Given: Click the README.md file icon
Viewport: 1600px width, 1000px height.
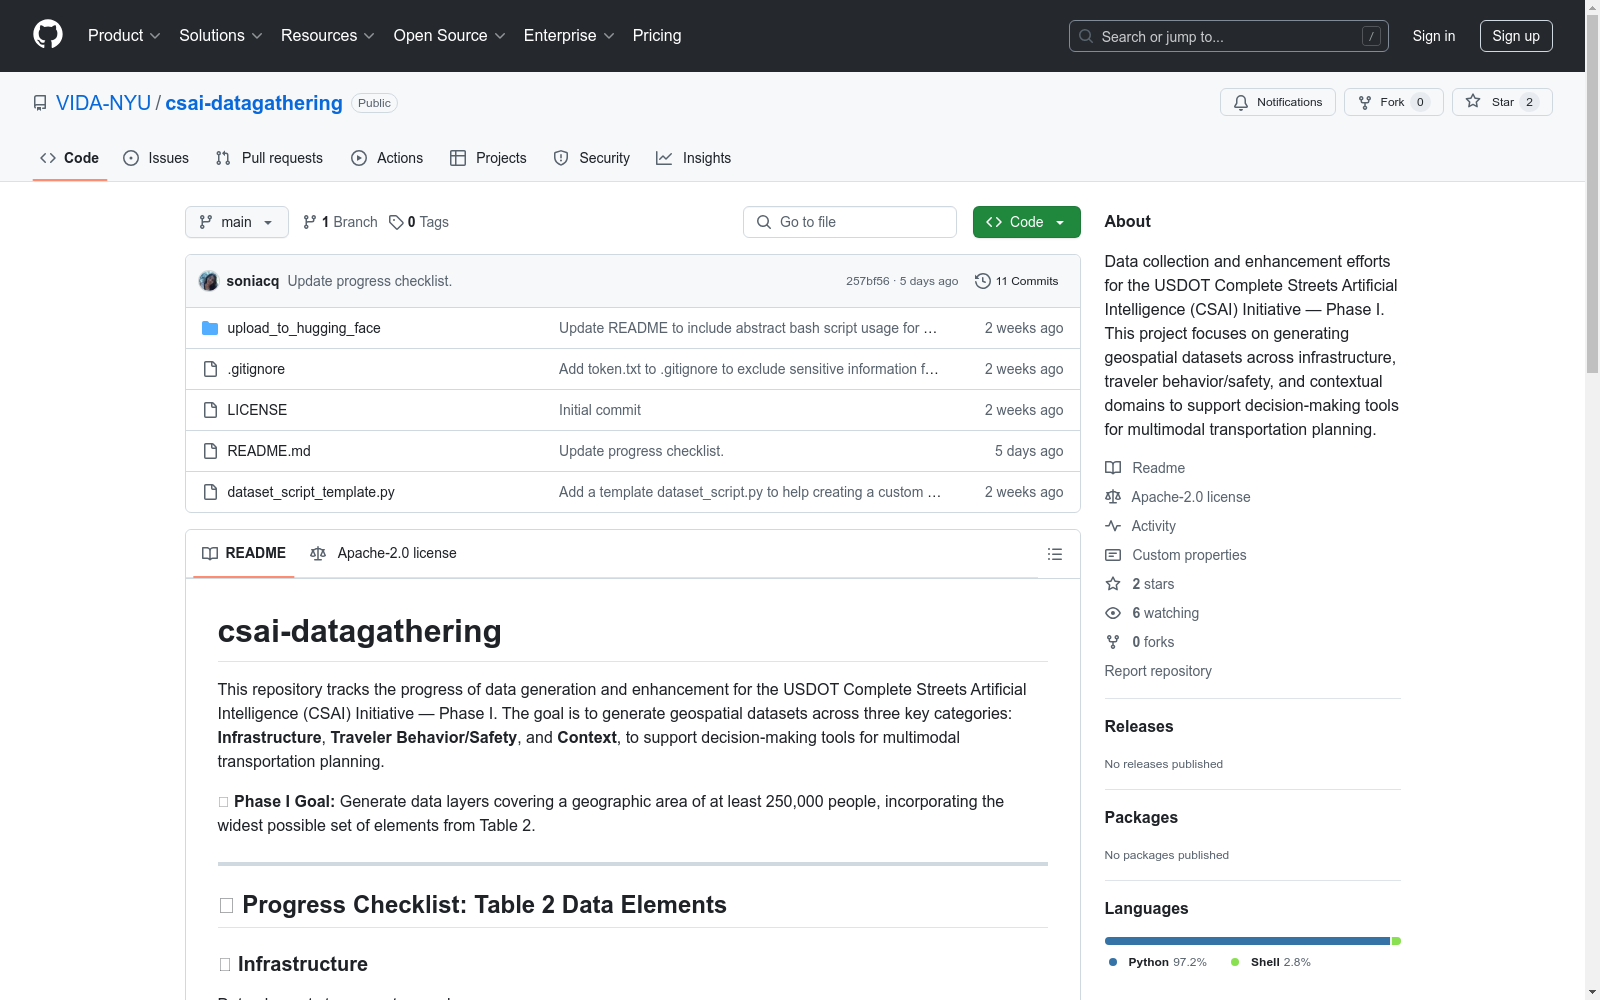Looking at the screenshot, I should click(x=210, y=451).
